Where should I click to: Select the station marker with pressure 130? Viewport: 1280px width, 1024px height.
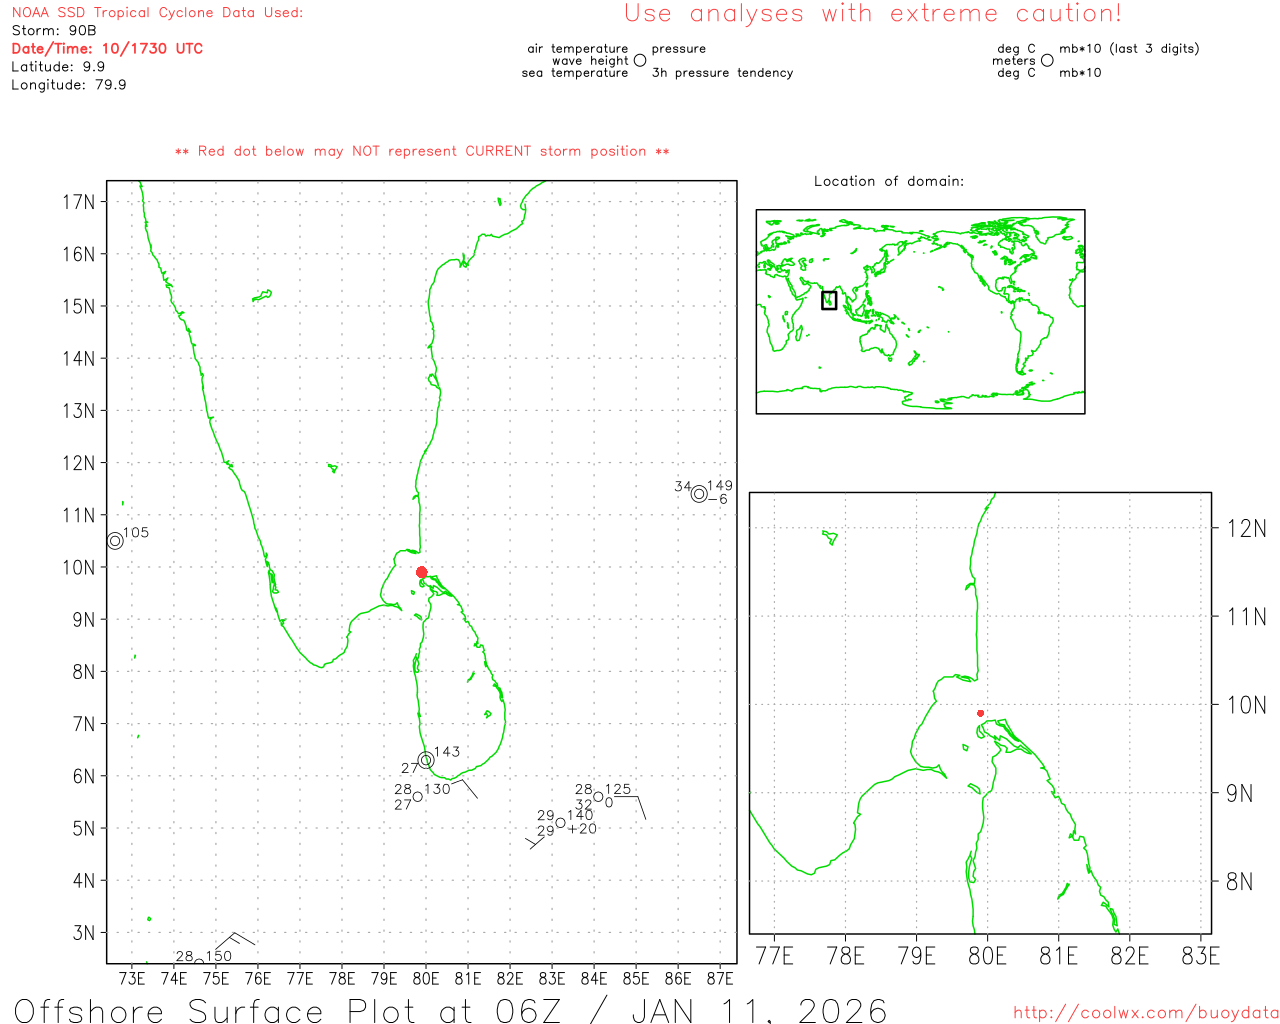point(417,797)
